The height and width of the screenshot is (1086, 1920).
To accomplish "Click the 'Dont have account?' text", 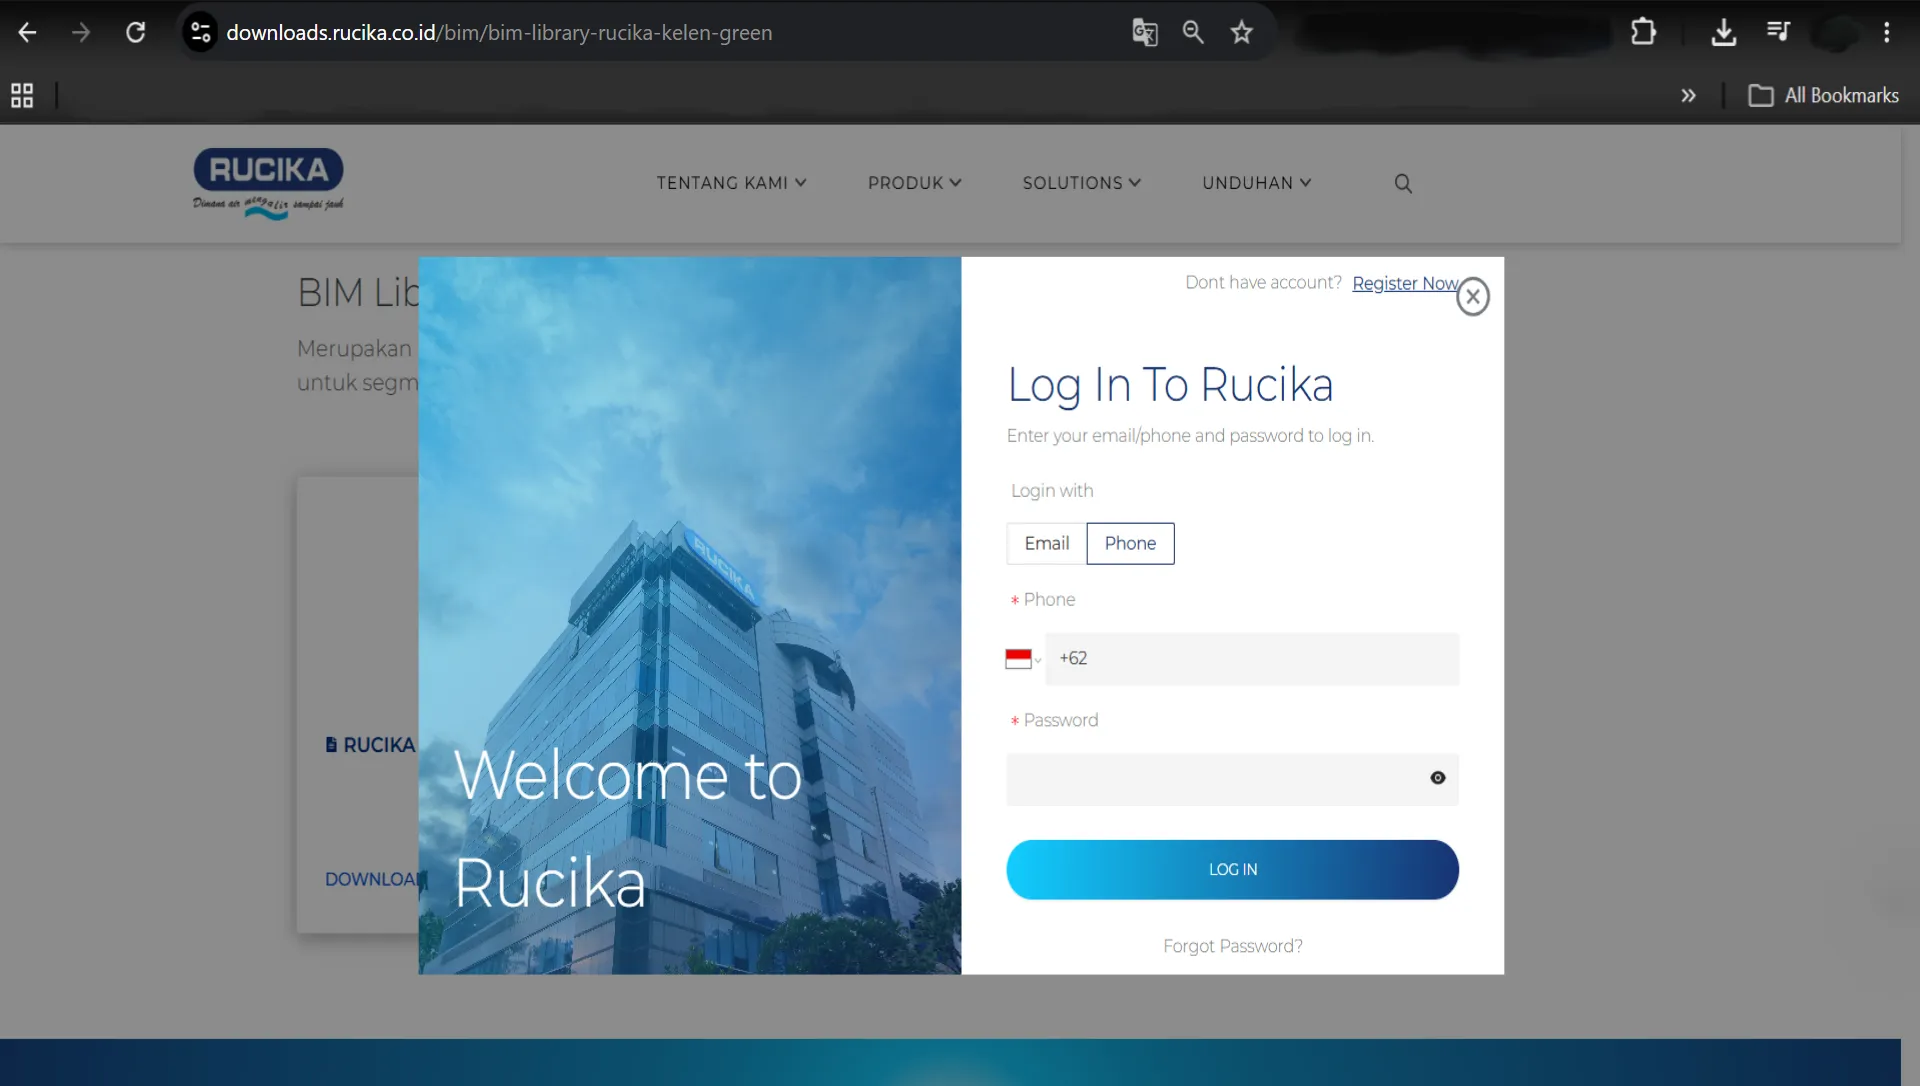I will pyautogui.click(x=1263, y=282).
